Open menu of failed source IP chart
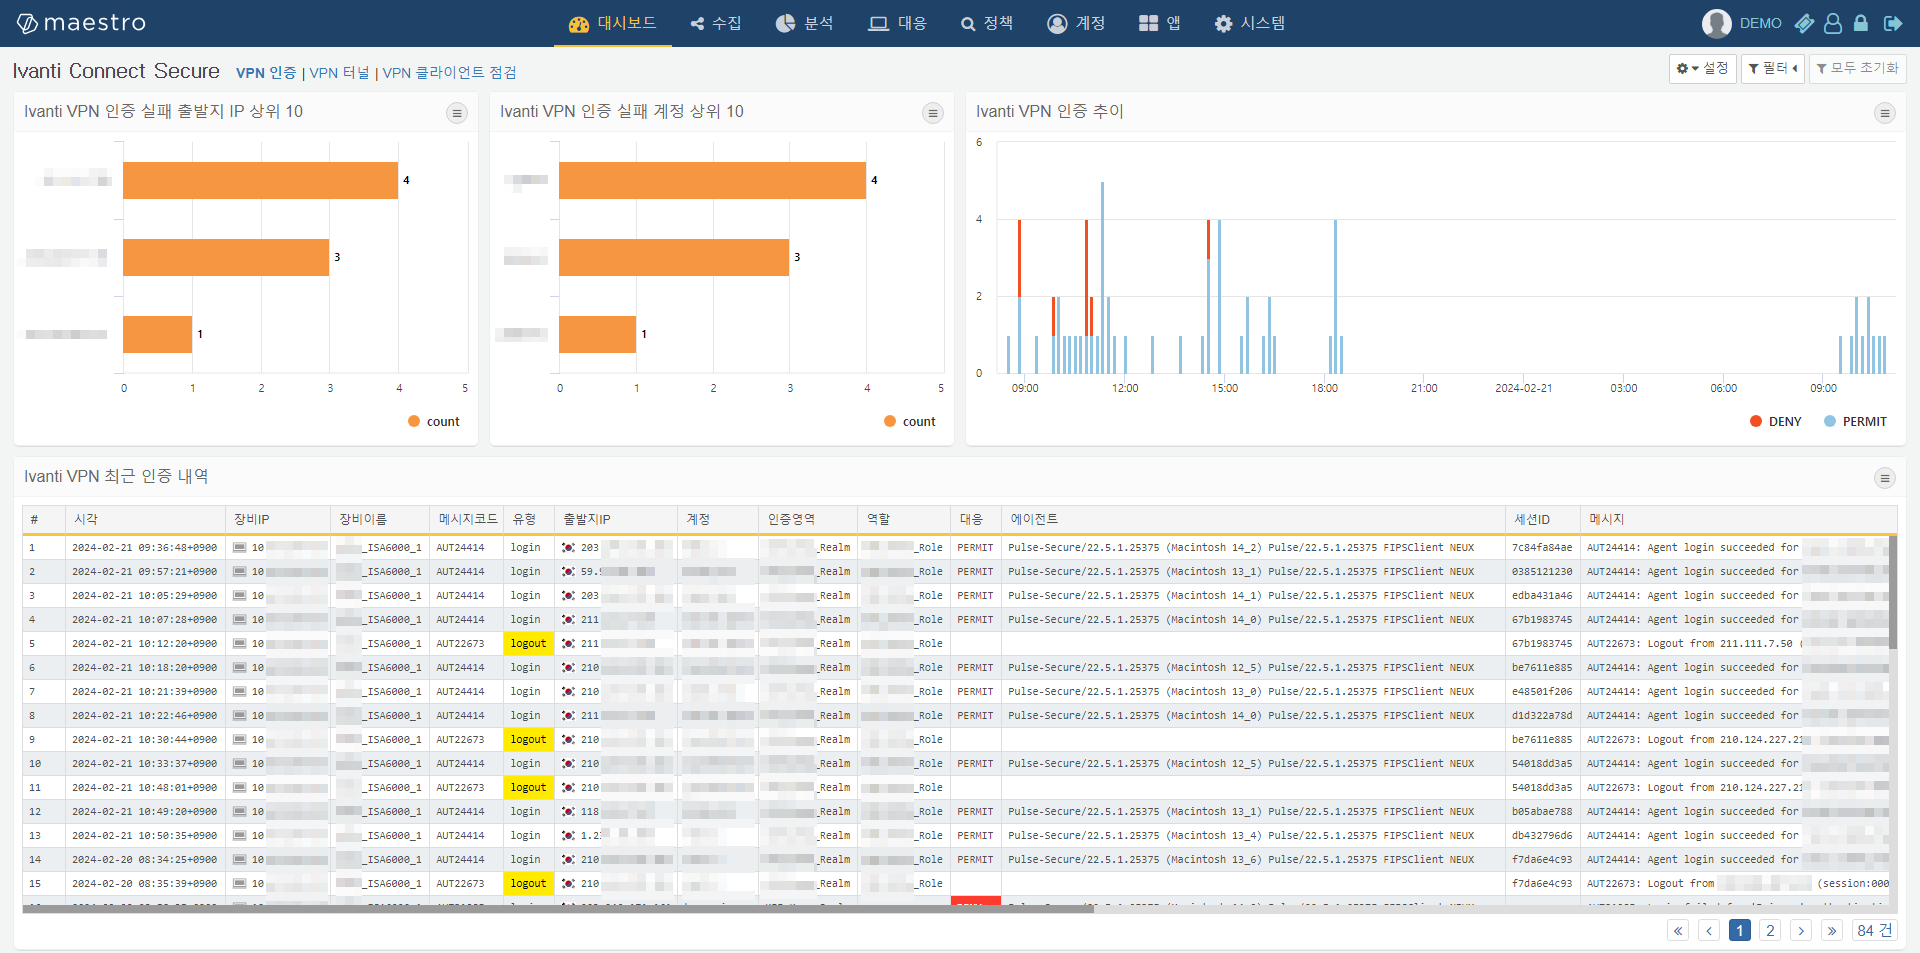 pos(457,113)
